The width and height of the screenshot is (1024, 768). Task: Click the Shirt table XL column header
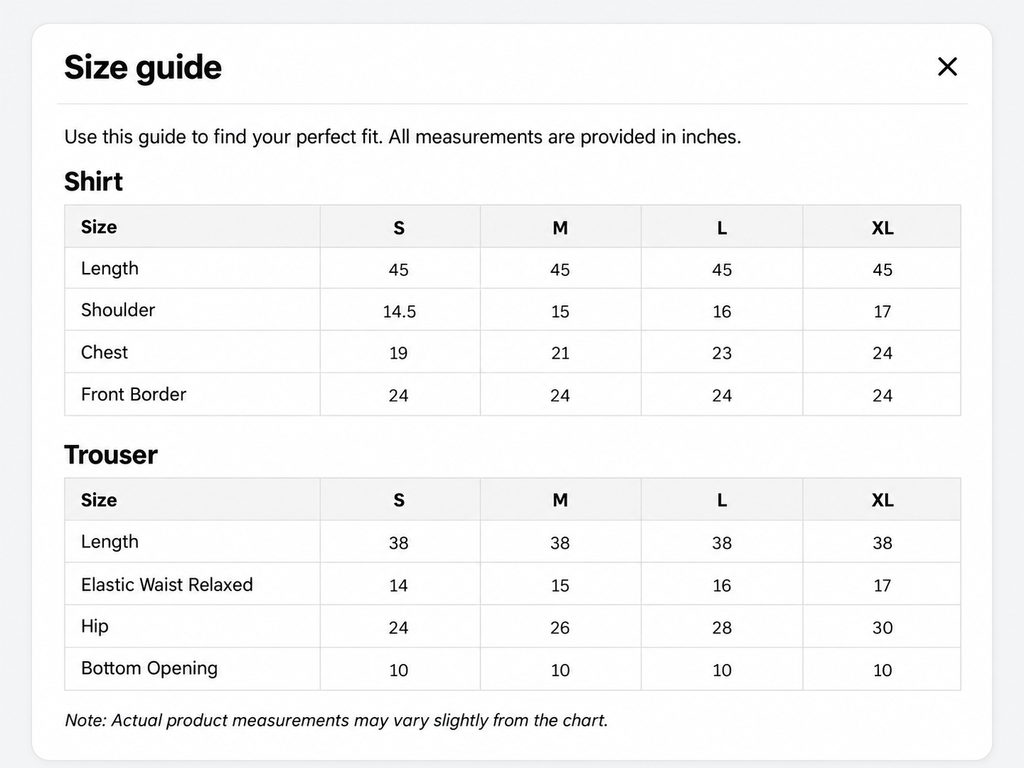click(x=882, y=228)
